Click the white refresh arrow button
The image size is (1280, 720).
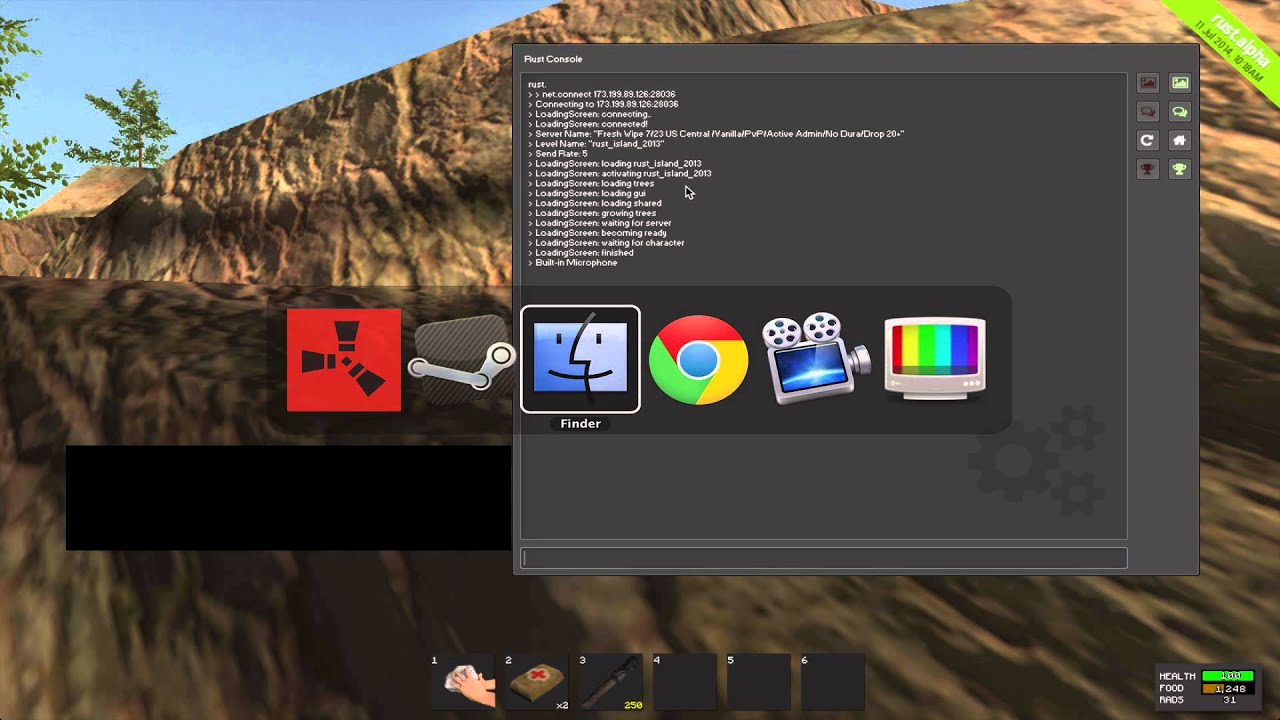tap(1148, 141)
